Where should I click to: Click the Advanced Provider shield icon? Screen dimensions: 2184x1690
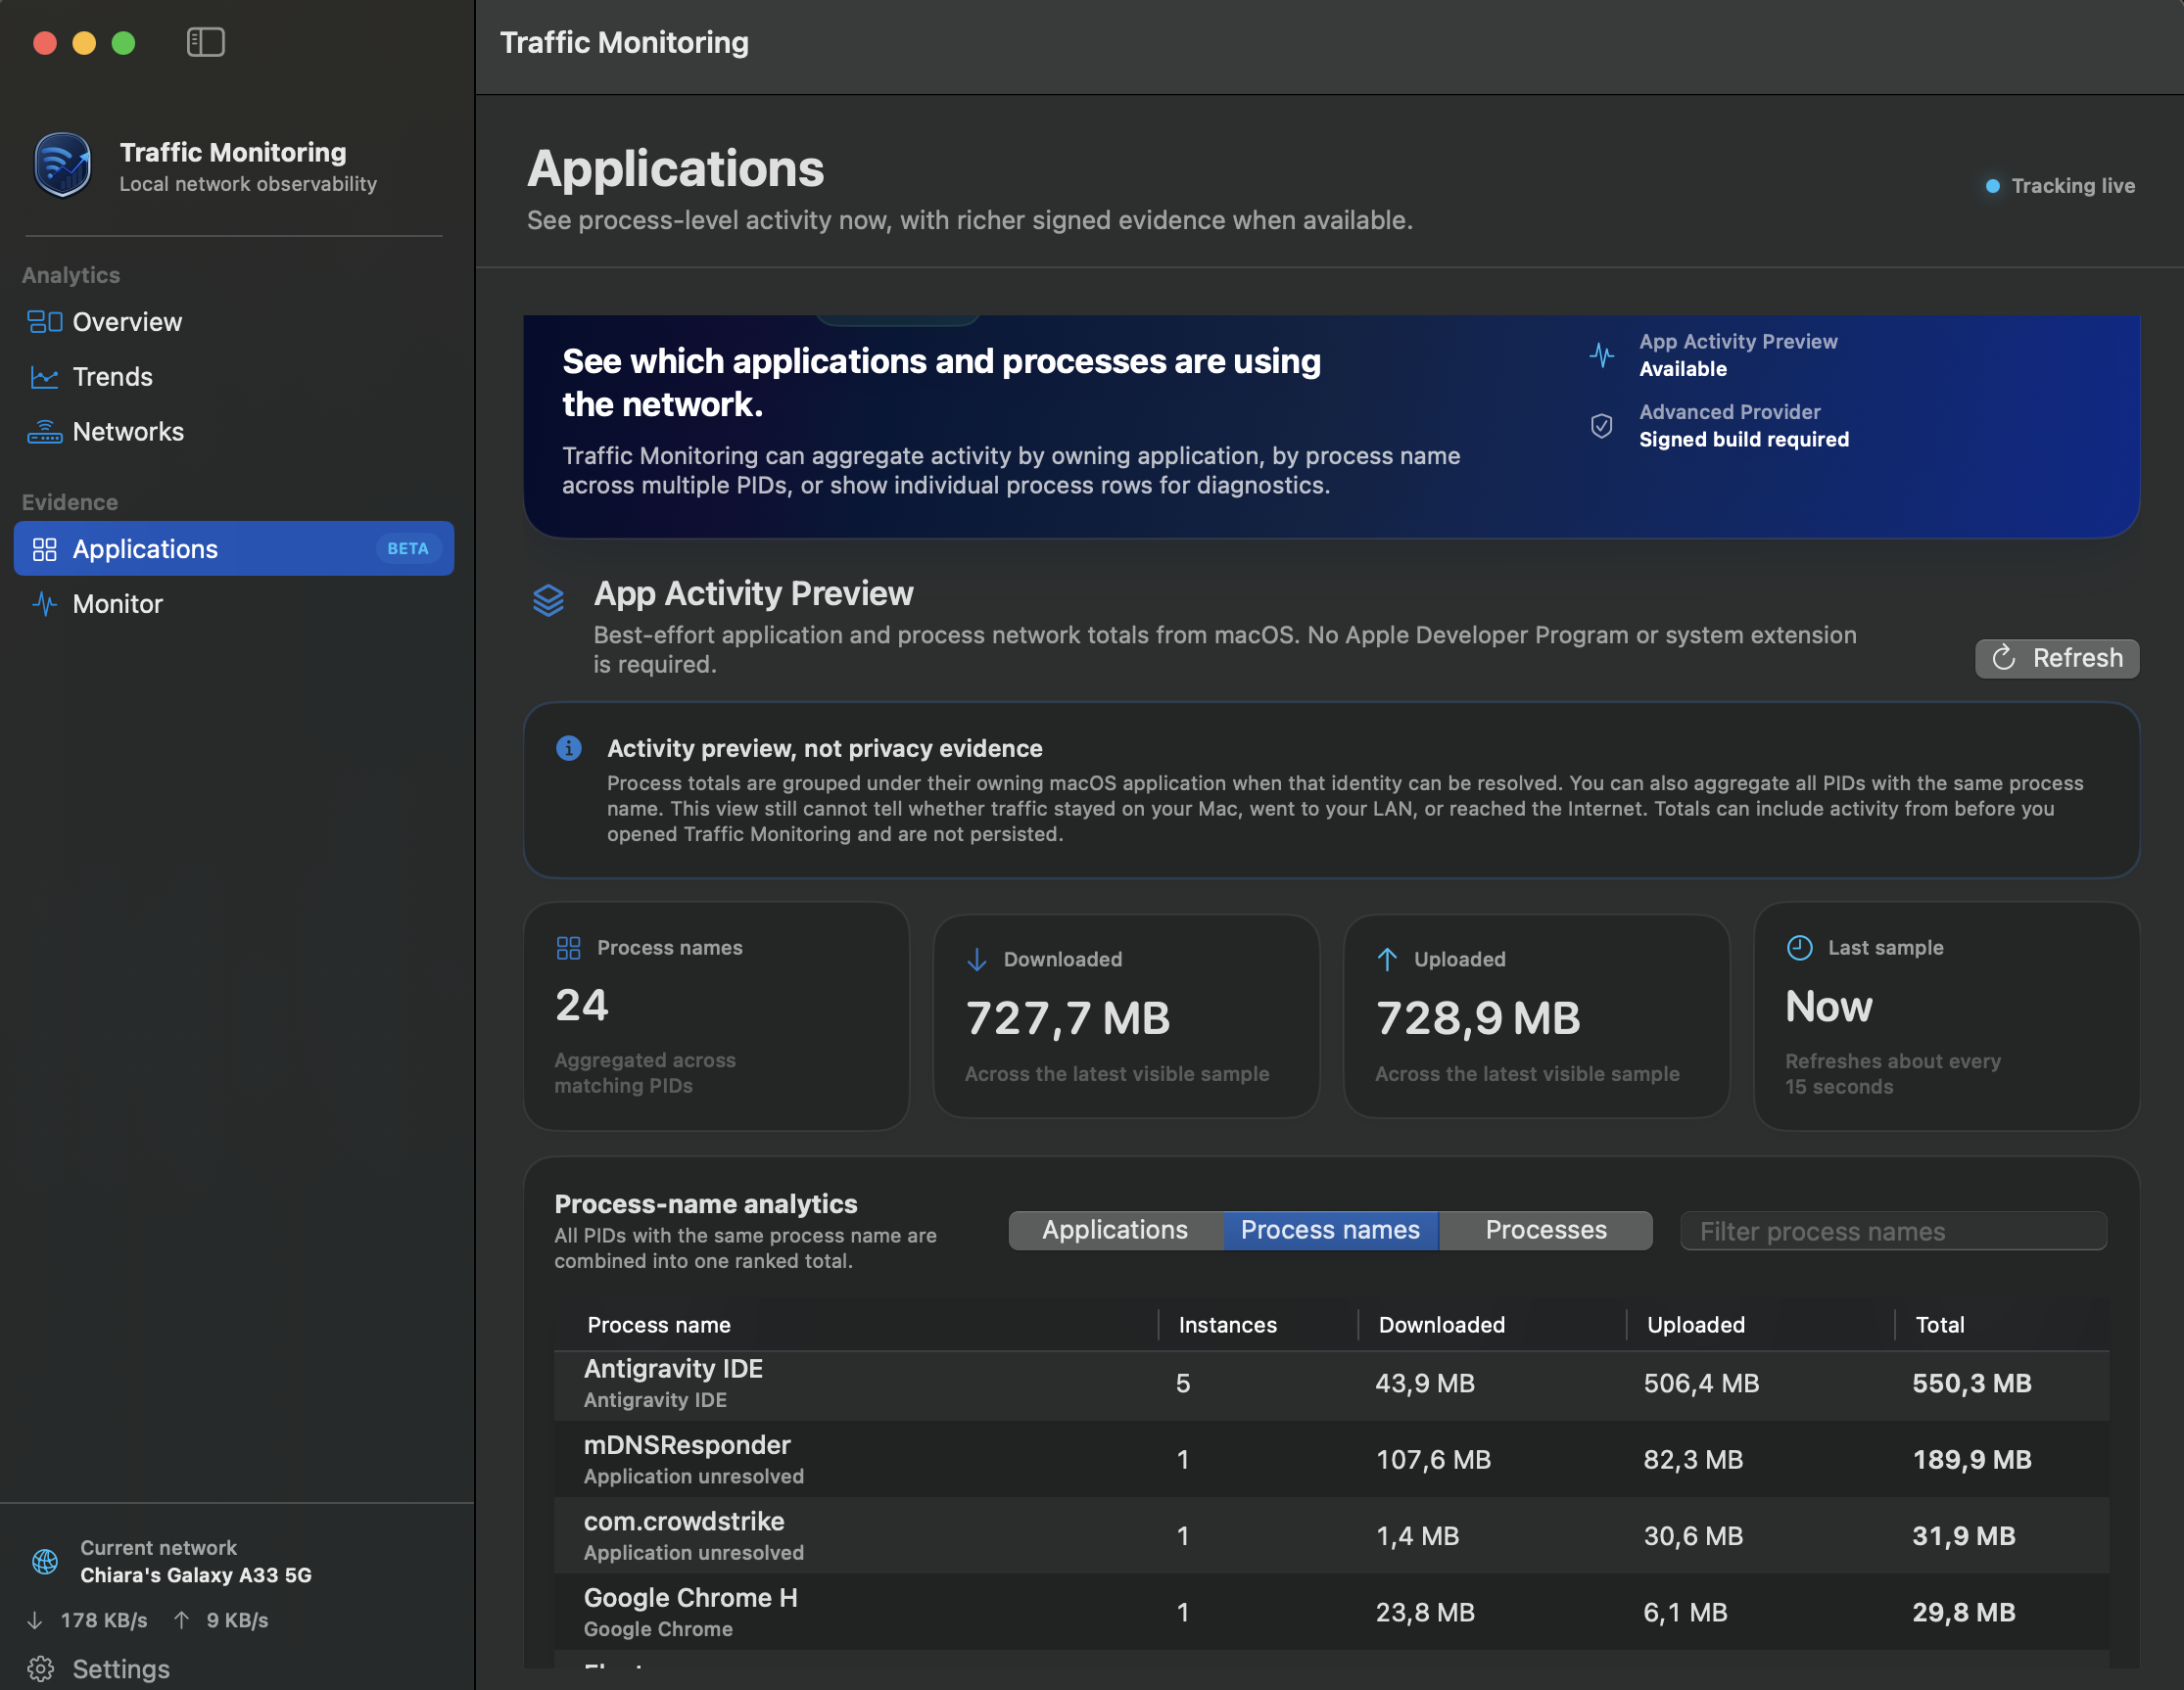1602,426
